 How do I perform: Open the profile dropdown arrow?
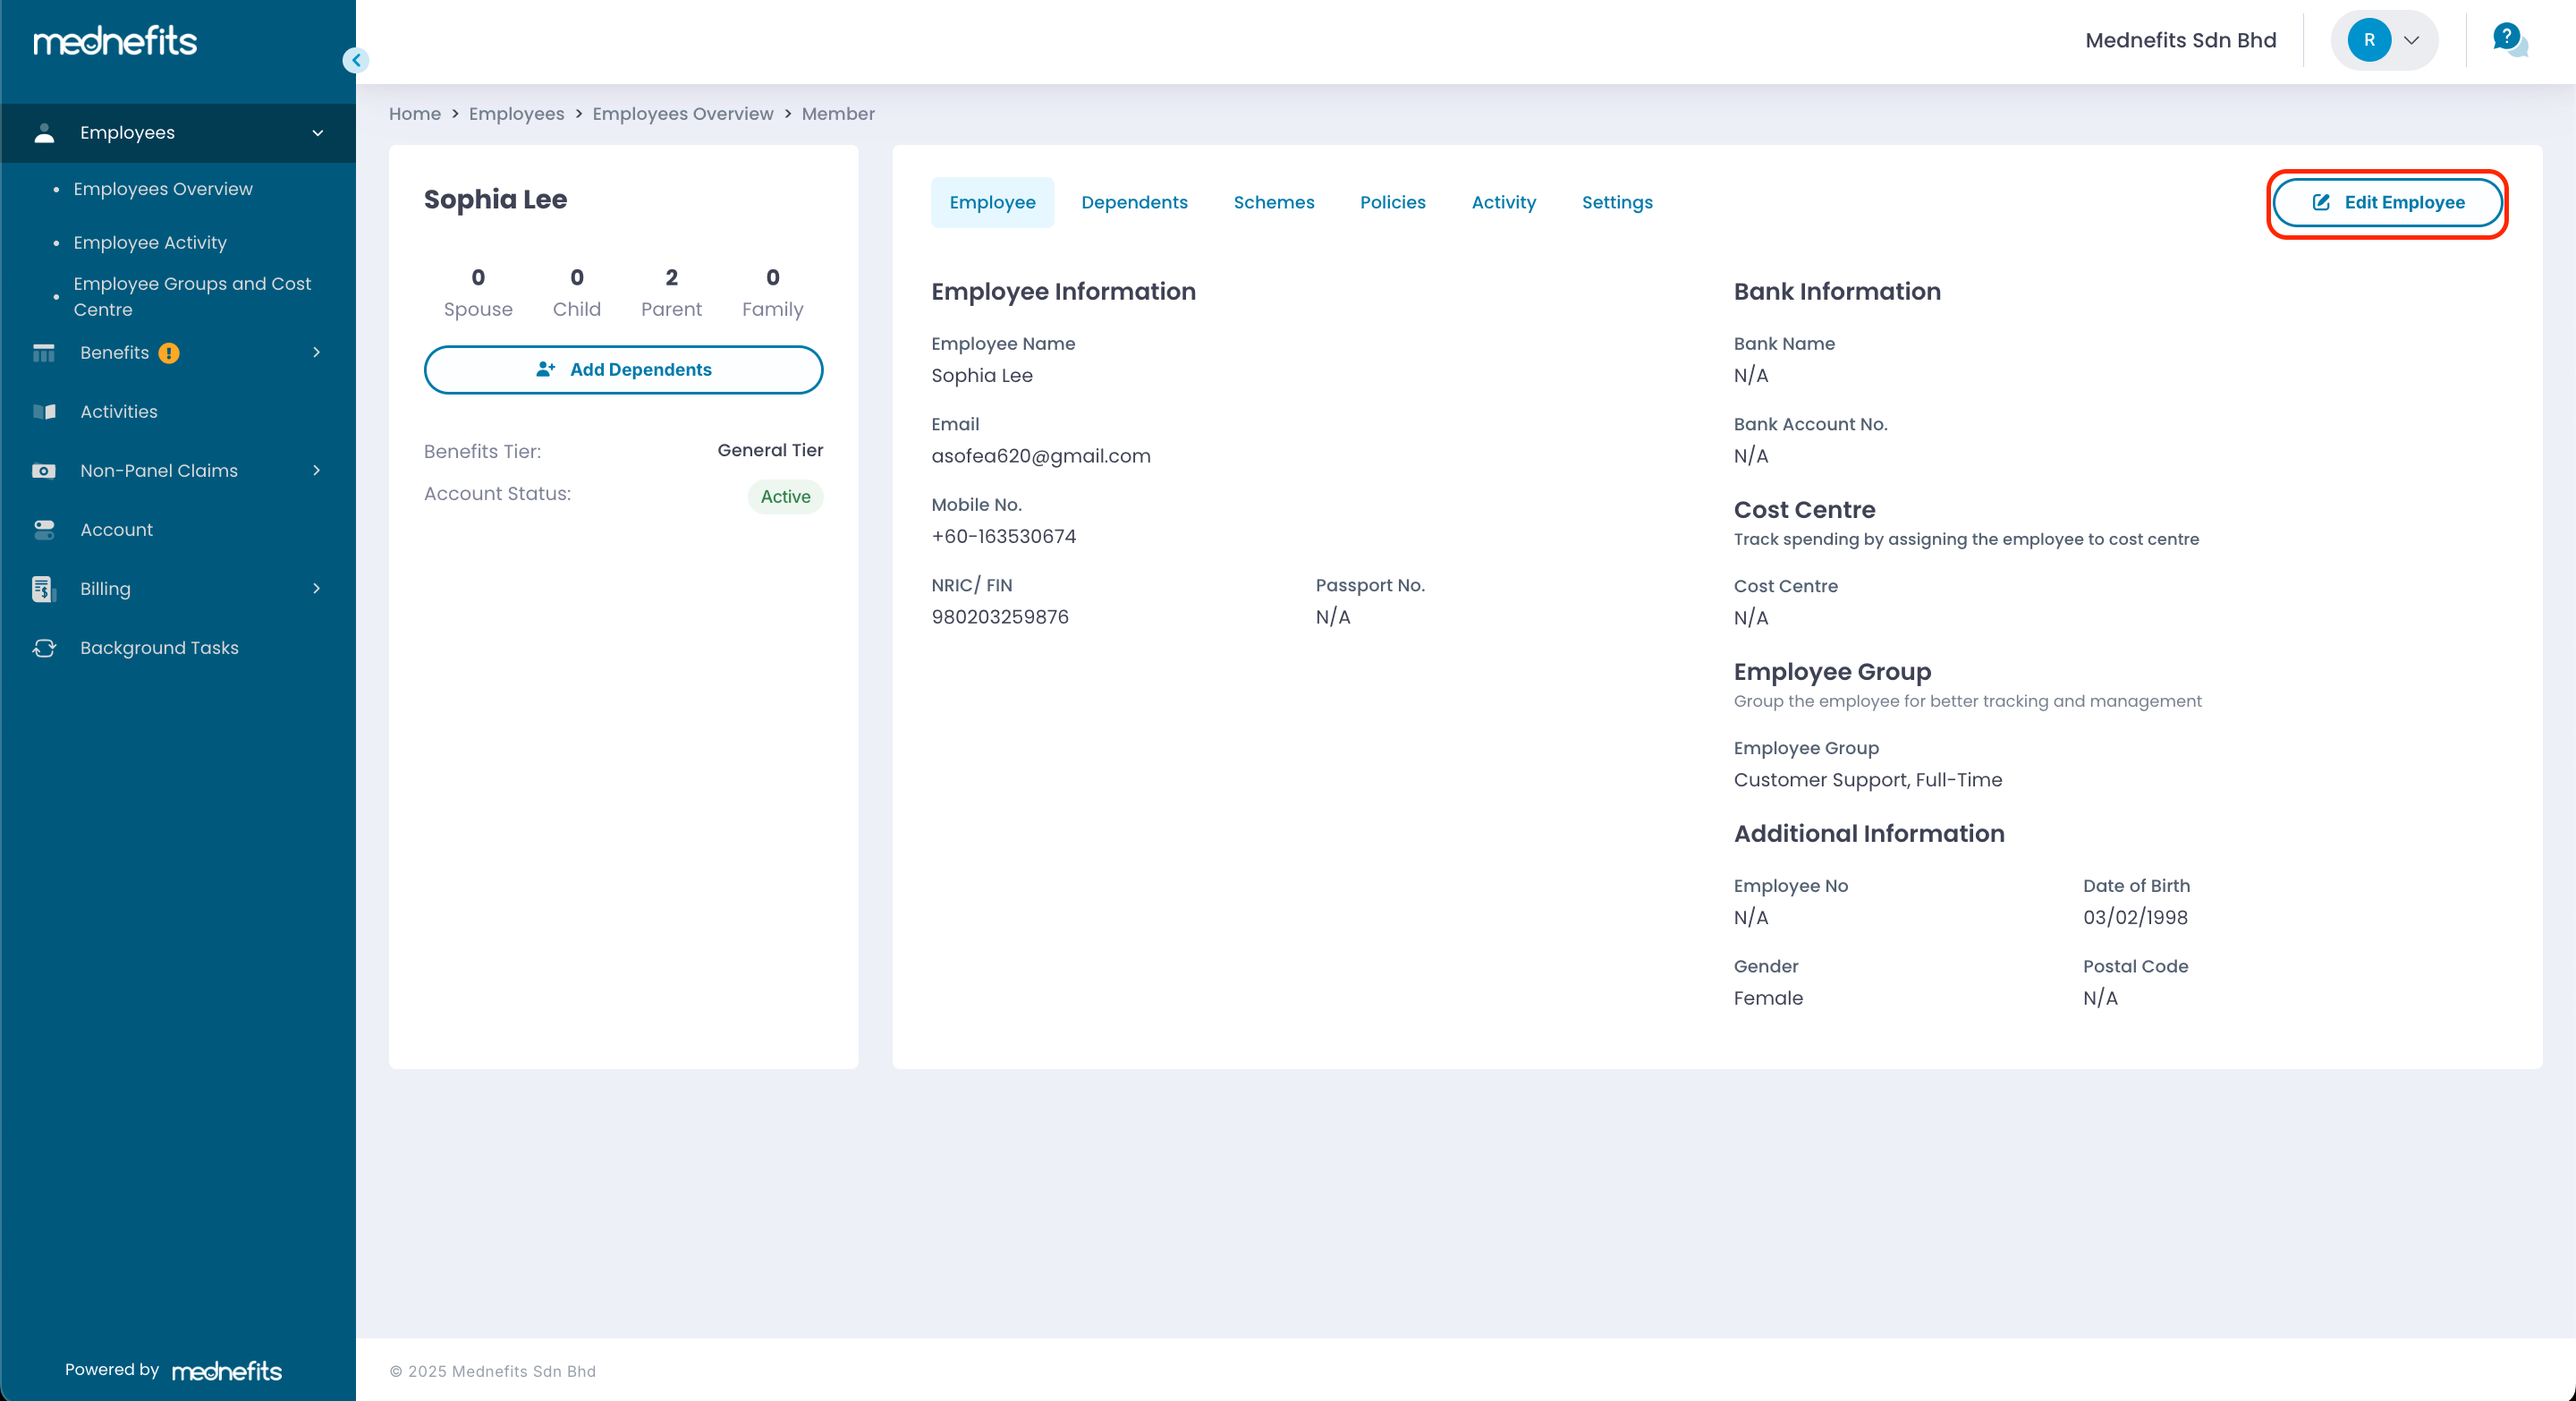tap(2411, 40)
